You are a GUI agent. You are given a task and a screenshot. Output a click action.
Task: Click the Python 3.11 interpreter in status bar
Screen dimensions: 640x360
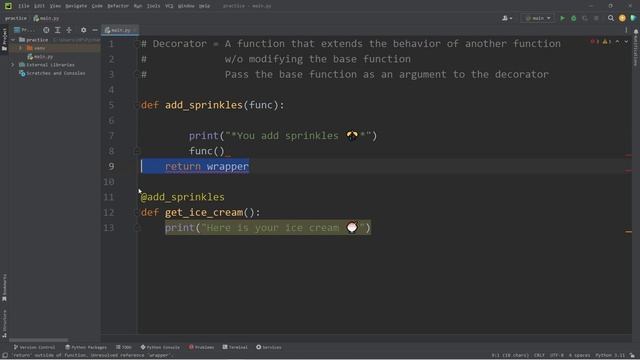(x=610, y=356)
